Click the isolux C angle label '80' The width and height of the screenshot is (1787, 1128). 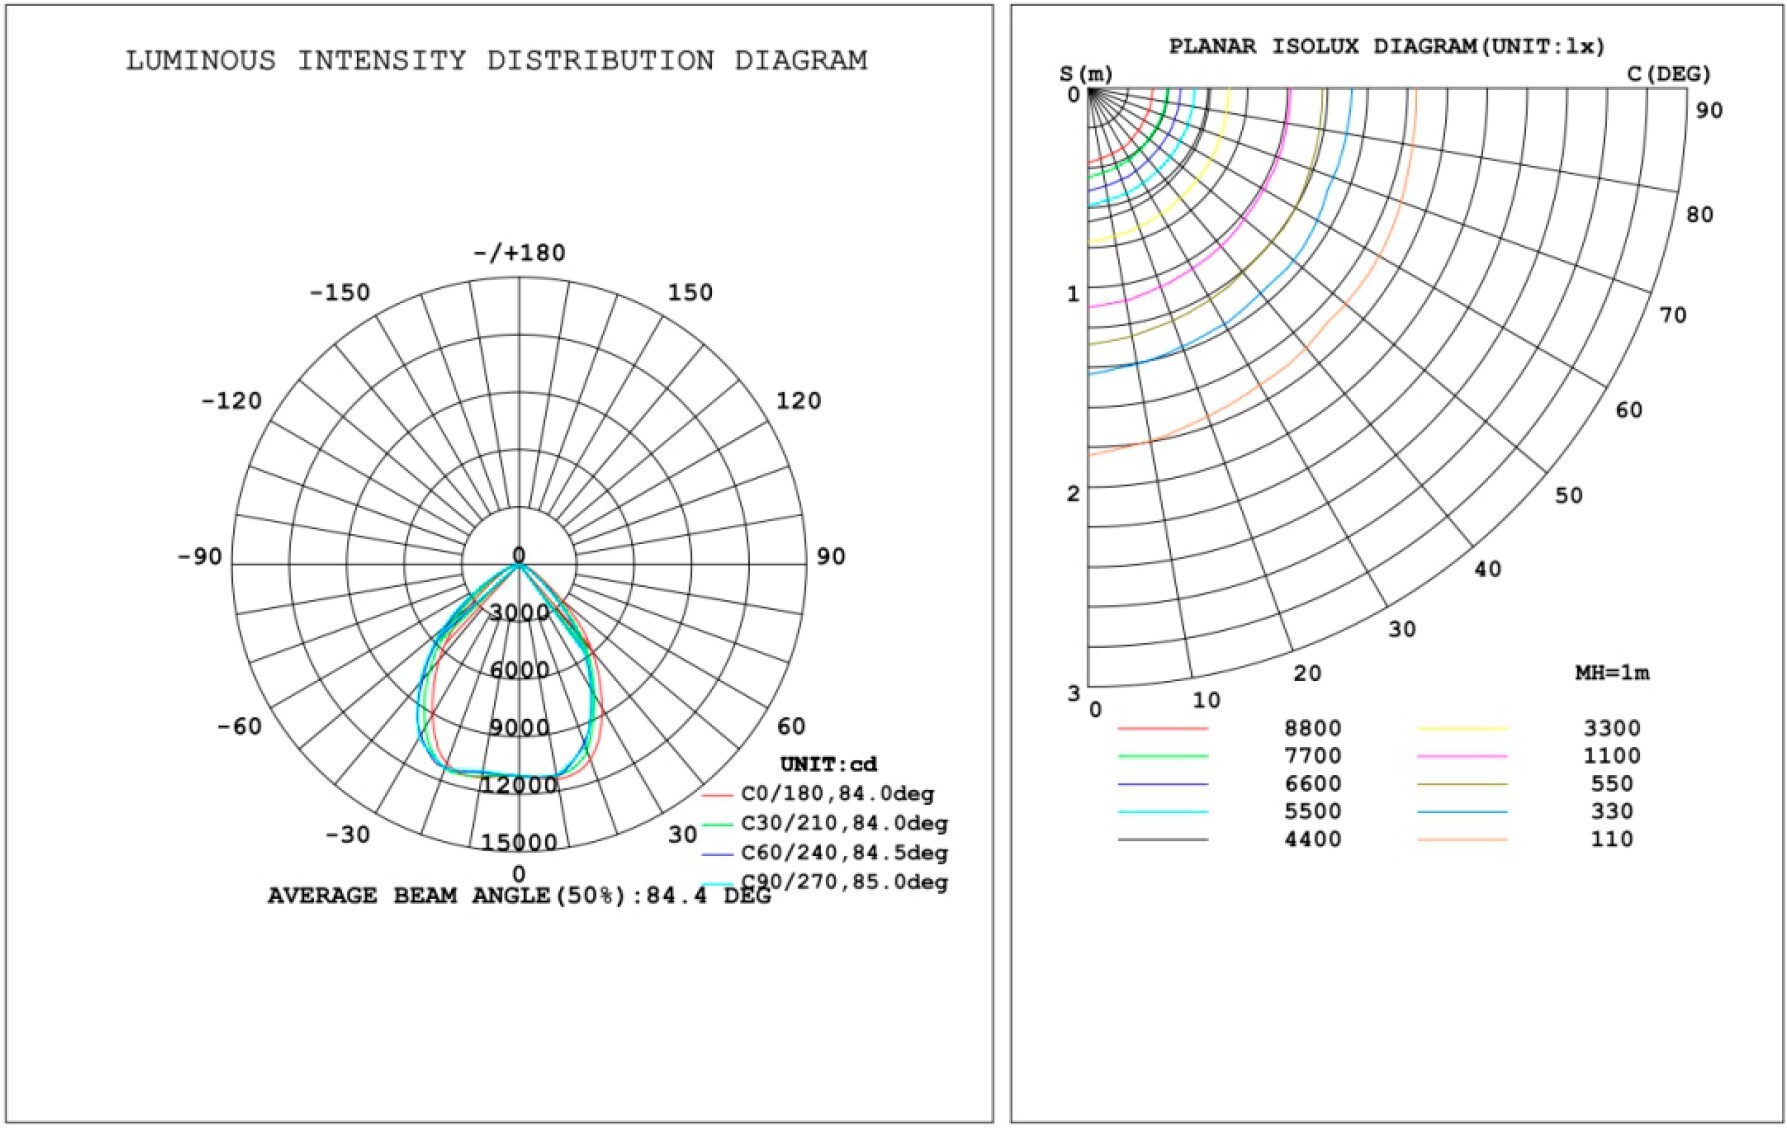(1699, 215)
